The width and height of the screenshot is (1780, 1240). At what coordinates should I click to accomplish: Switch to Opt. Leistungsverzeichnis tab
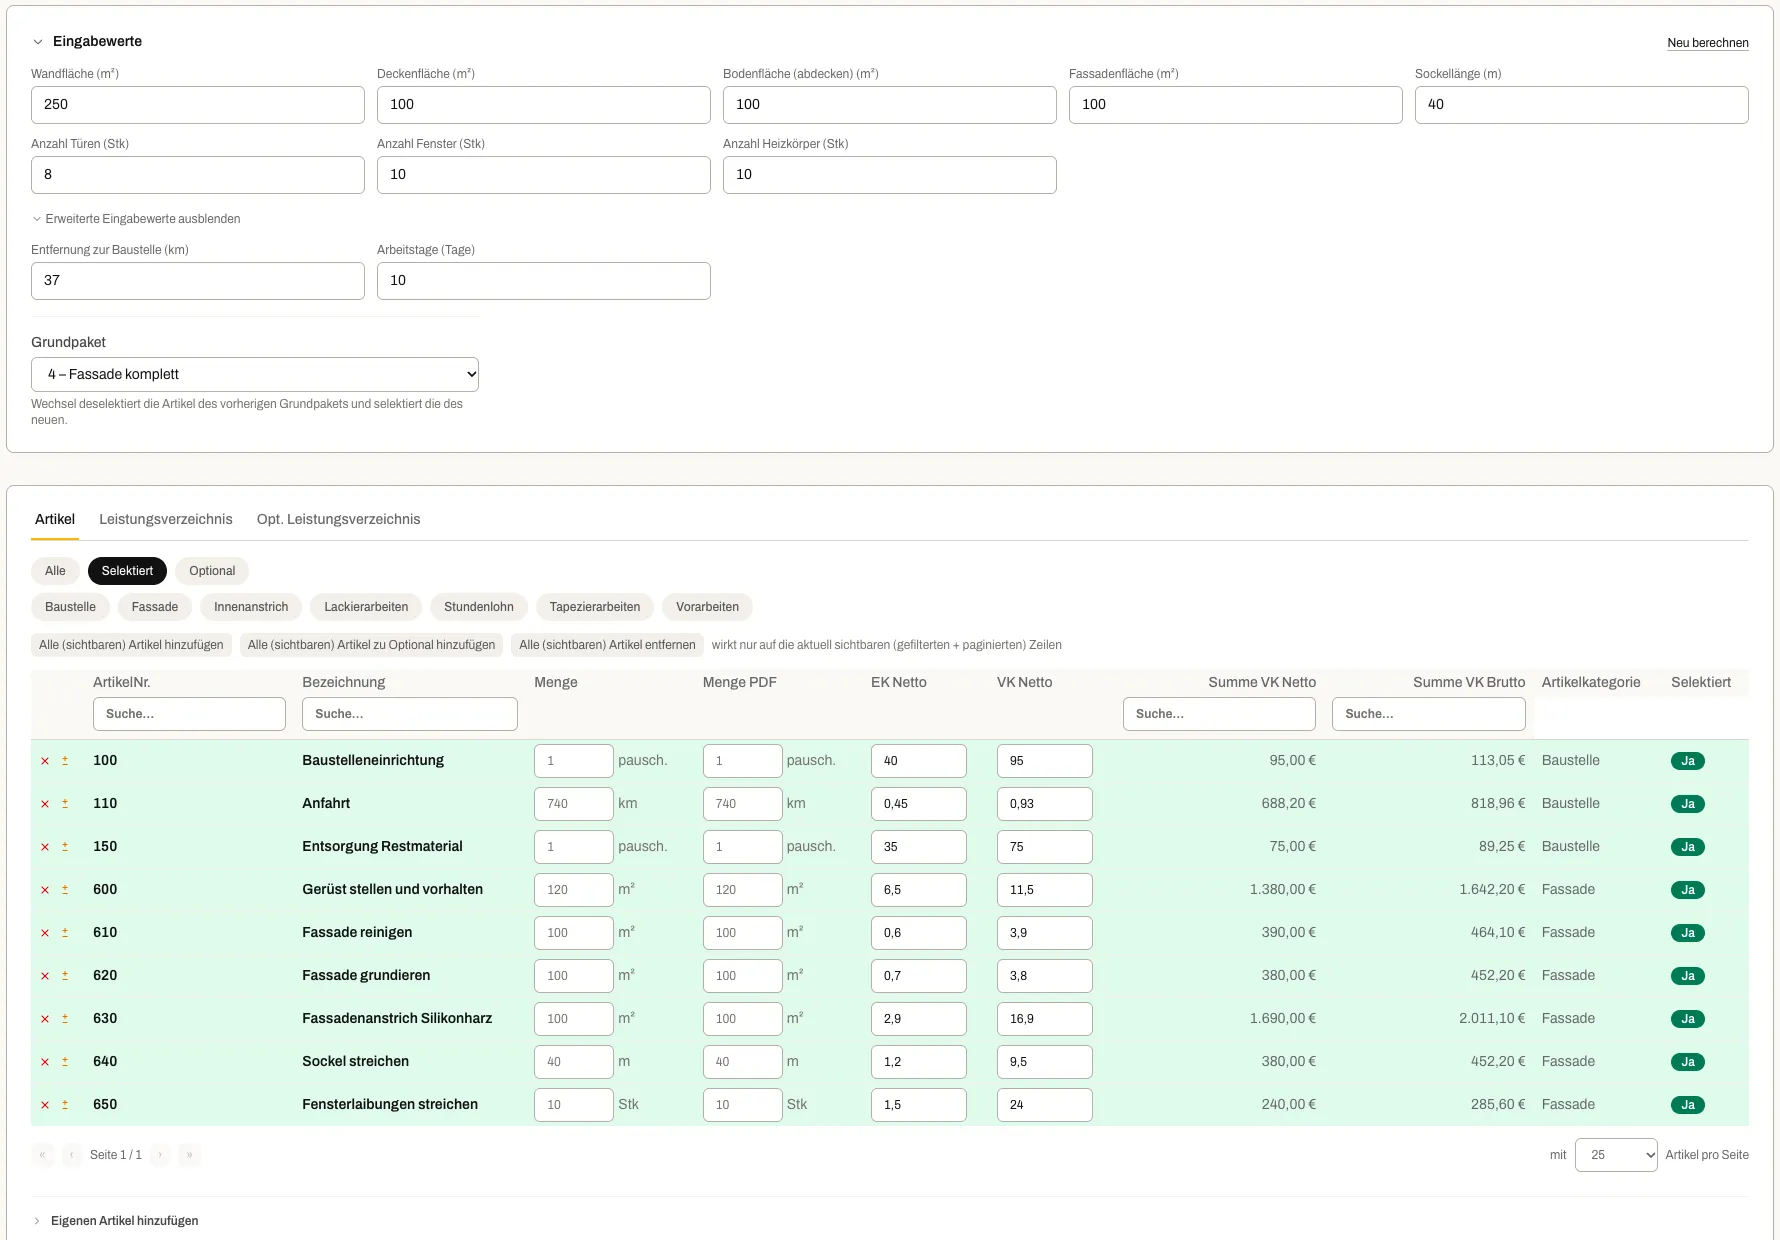coord(338,519)
